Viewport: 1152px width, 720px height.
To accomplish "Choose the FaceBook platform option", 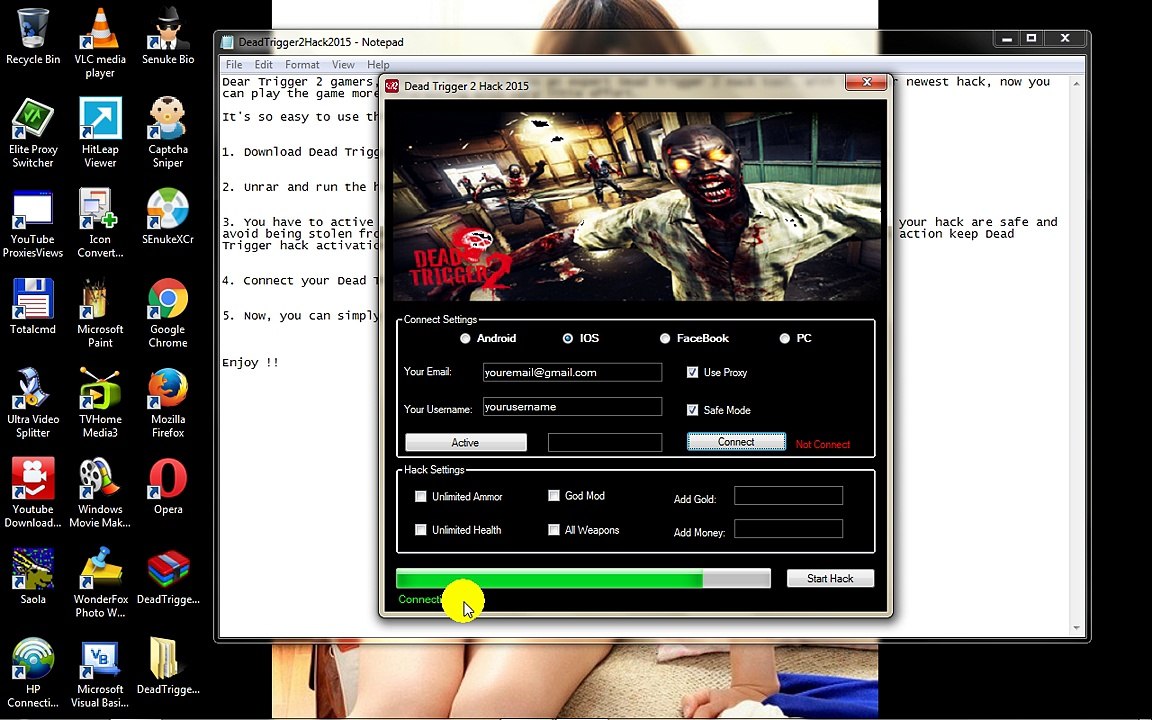I will pos(665,339).
